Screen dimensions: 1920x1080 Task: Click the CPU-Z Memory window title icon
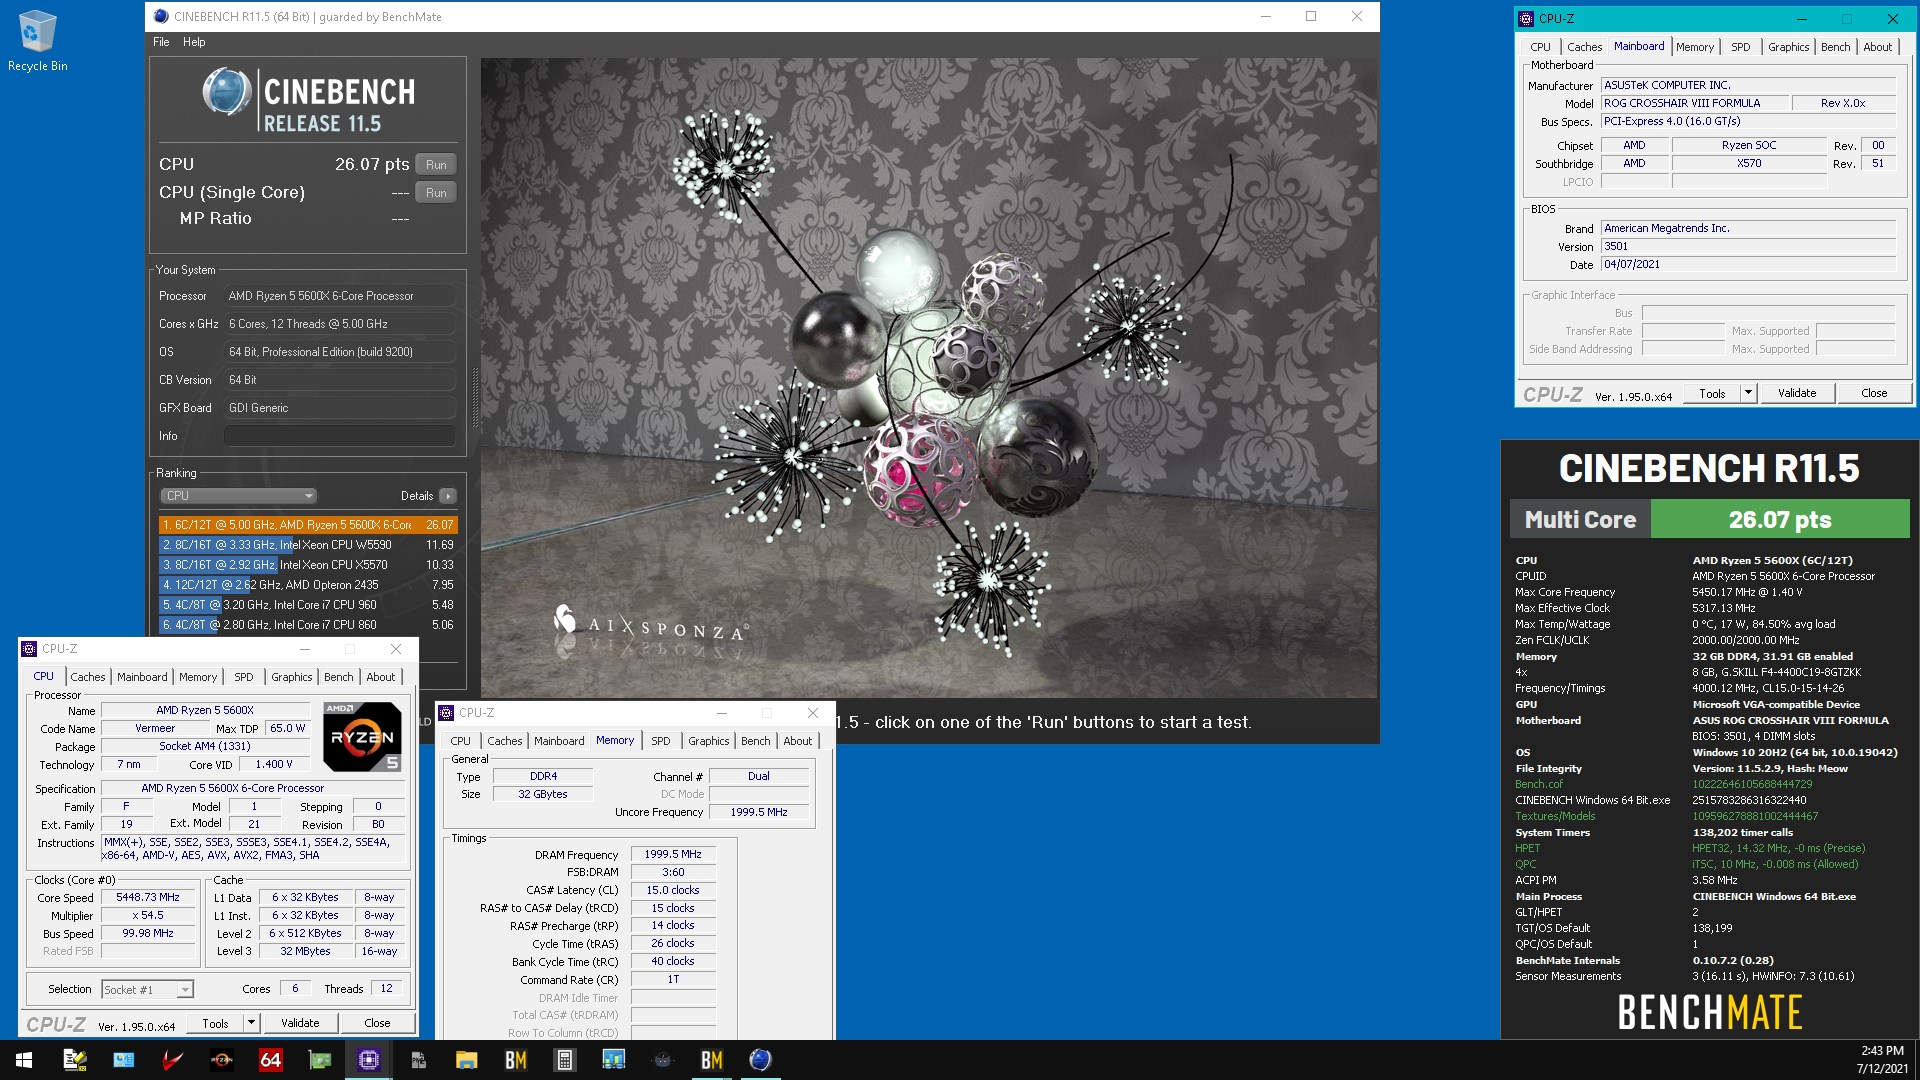447,713
